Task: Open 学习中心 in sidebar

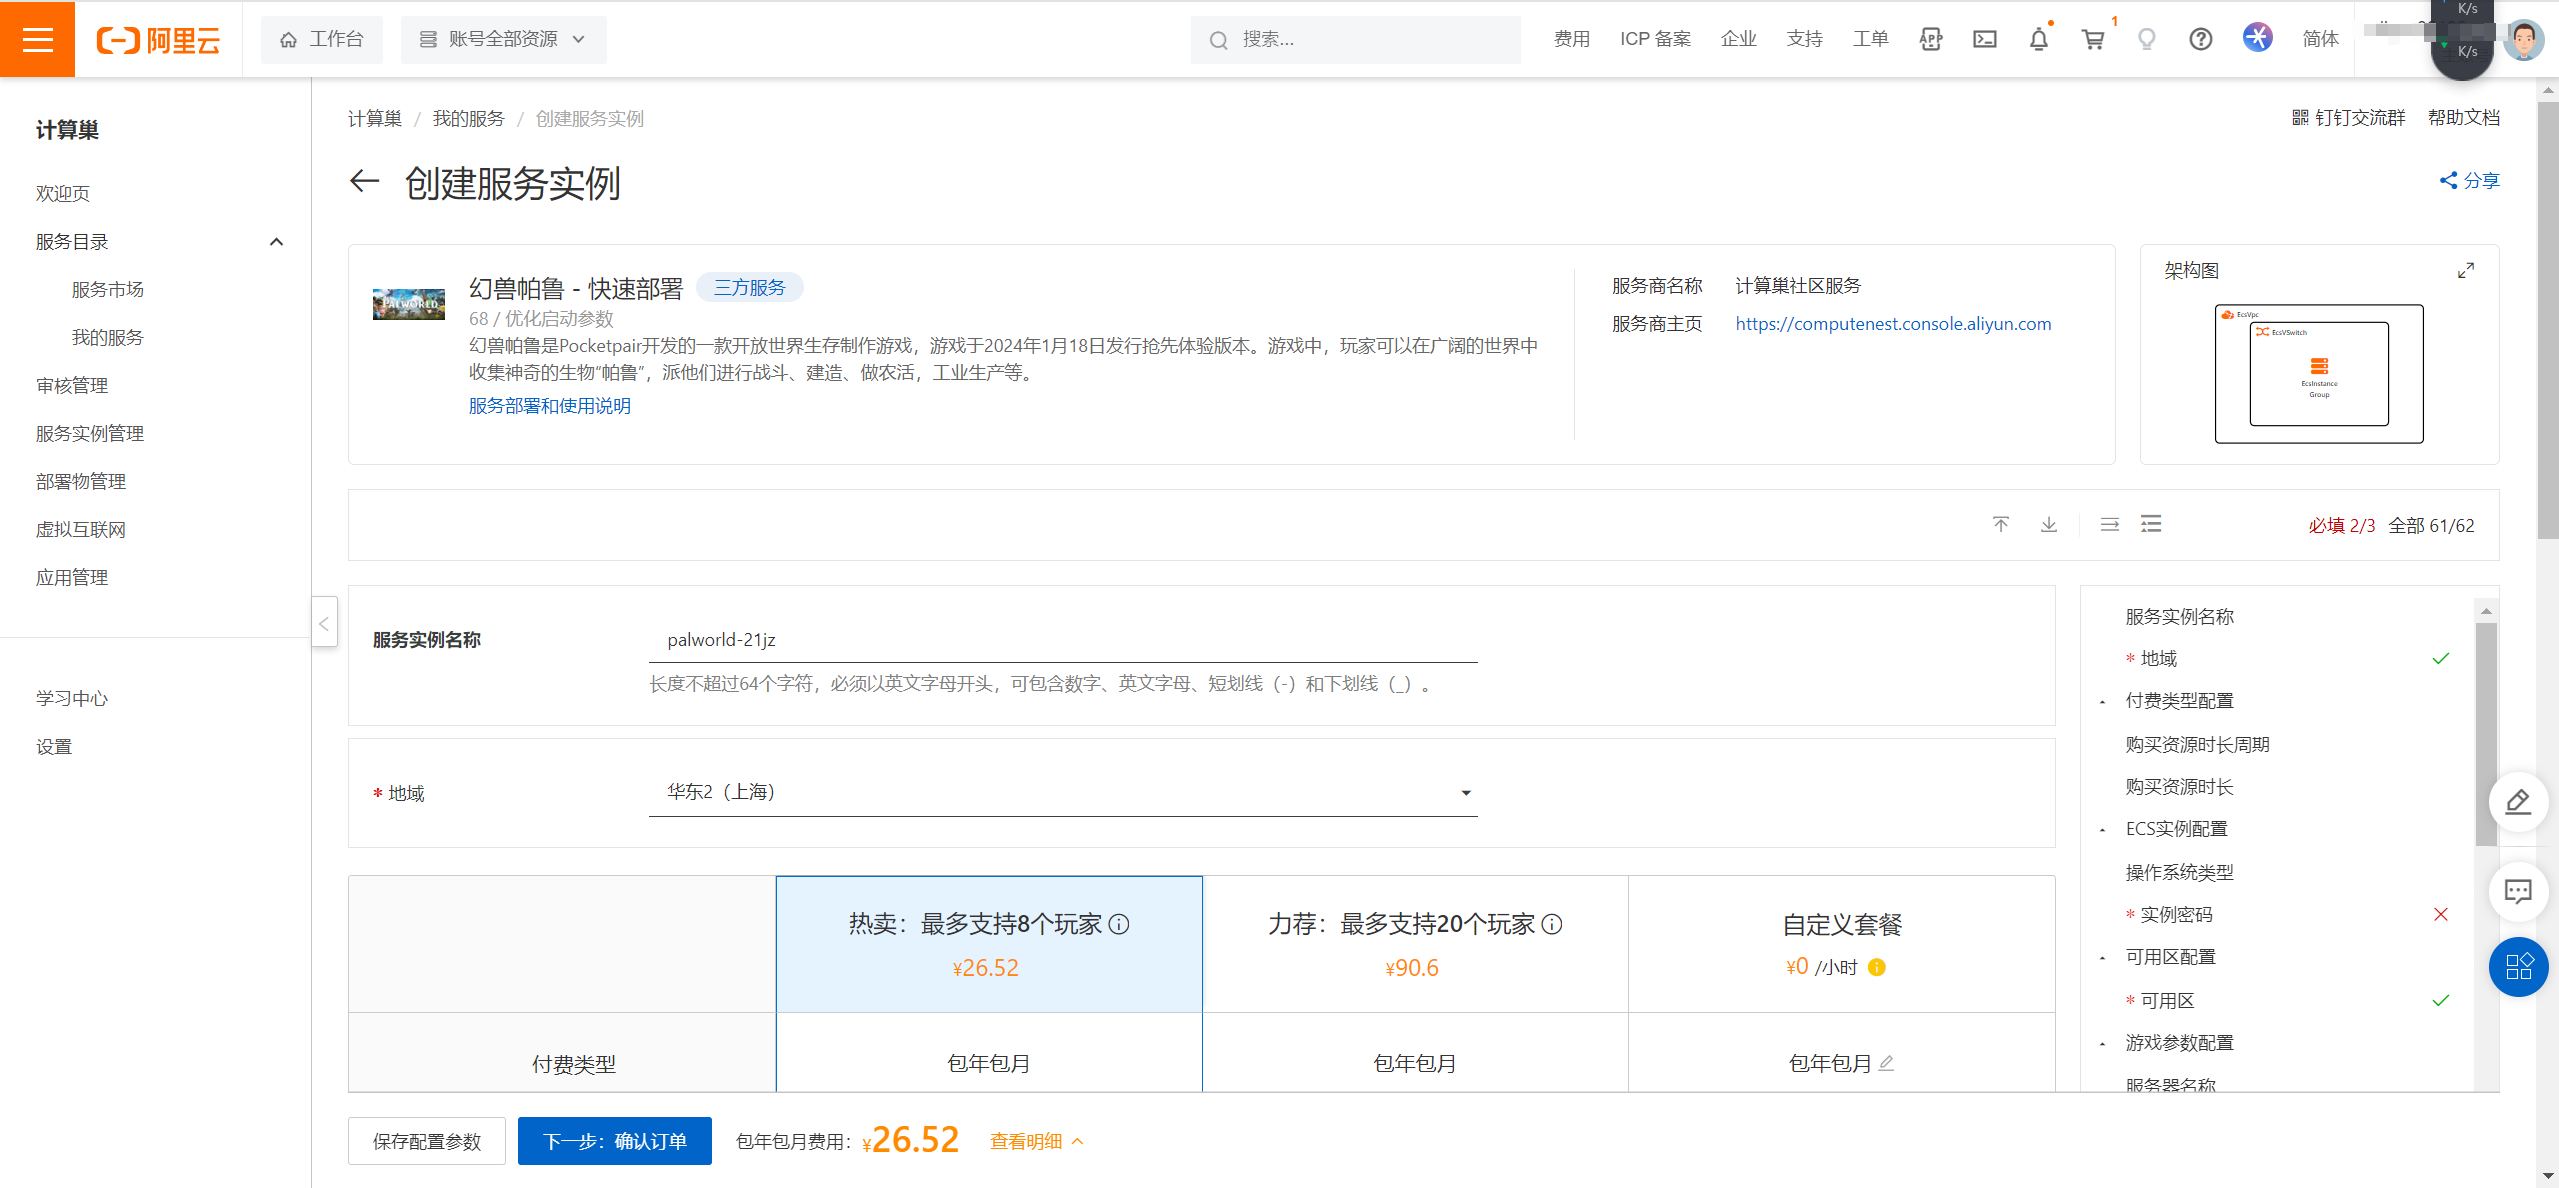Action: (x=72, y=699)
